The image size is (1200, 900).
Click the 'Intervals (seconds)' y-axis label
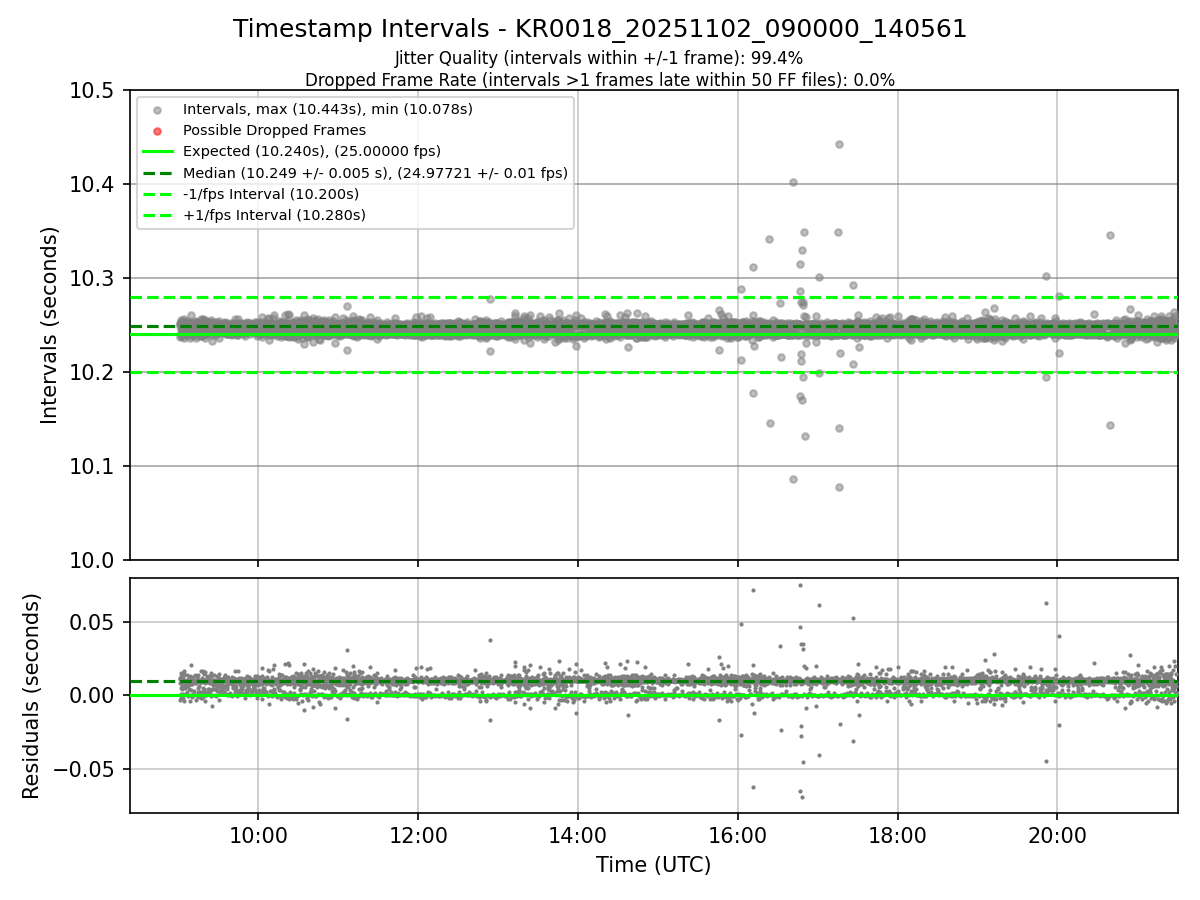(x=50, y=325)
